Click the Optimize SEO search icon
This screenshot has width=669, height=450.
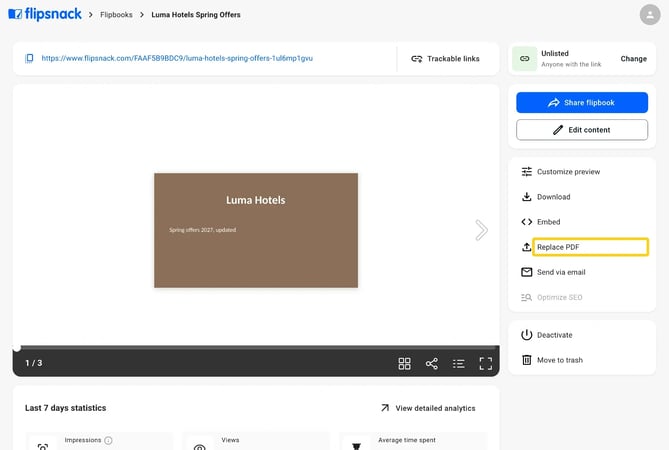click(x=526, y=297)
